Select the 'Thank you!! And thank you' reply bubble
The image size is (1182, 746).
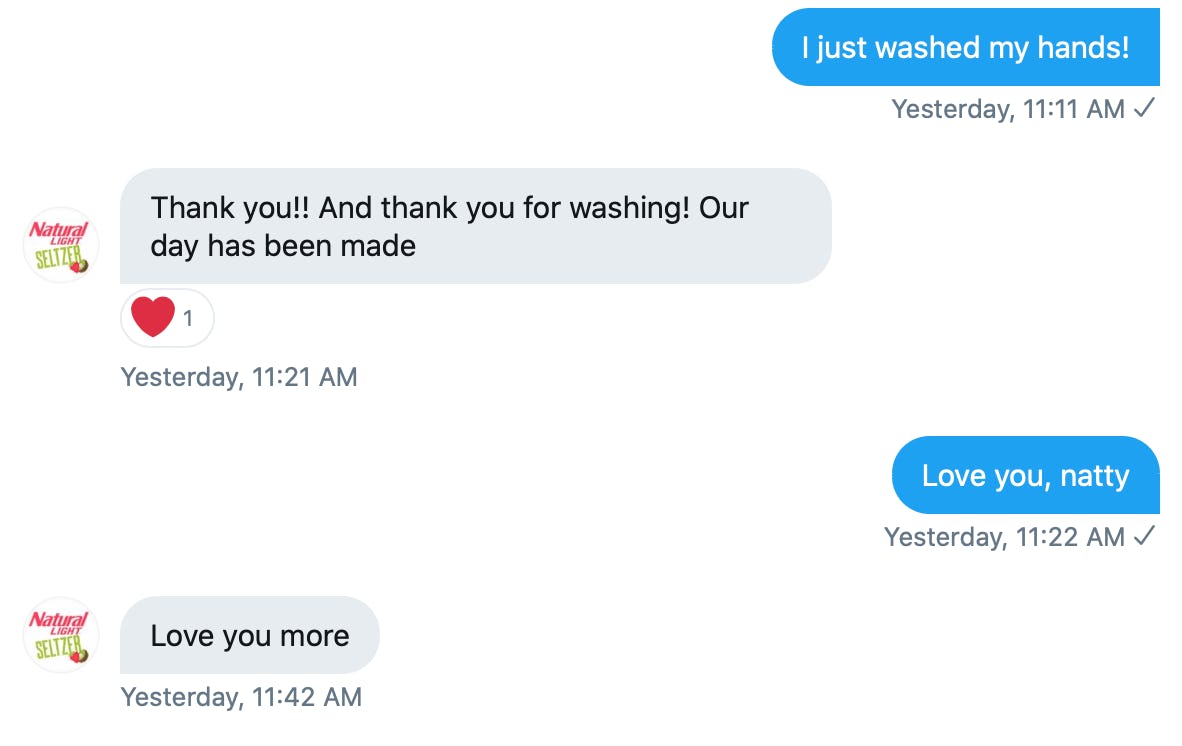[x=475, y=226]
